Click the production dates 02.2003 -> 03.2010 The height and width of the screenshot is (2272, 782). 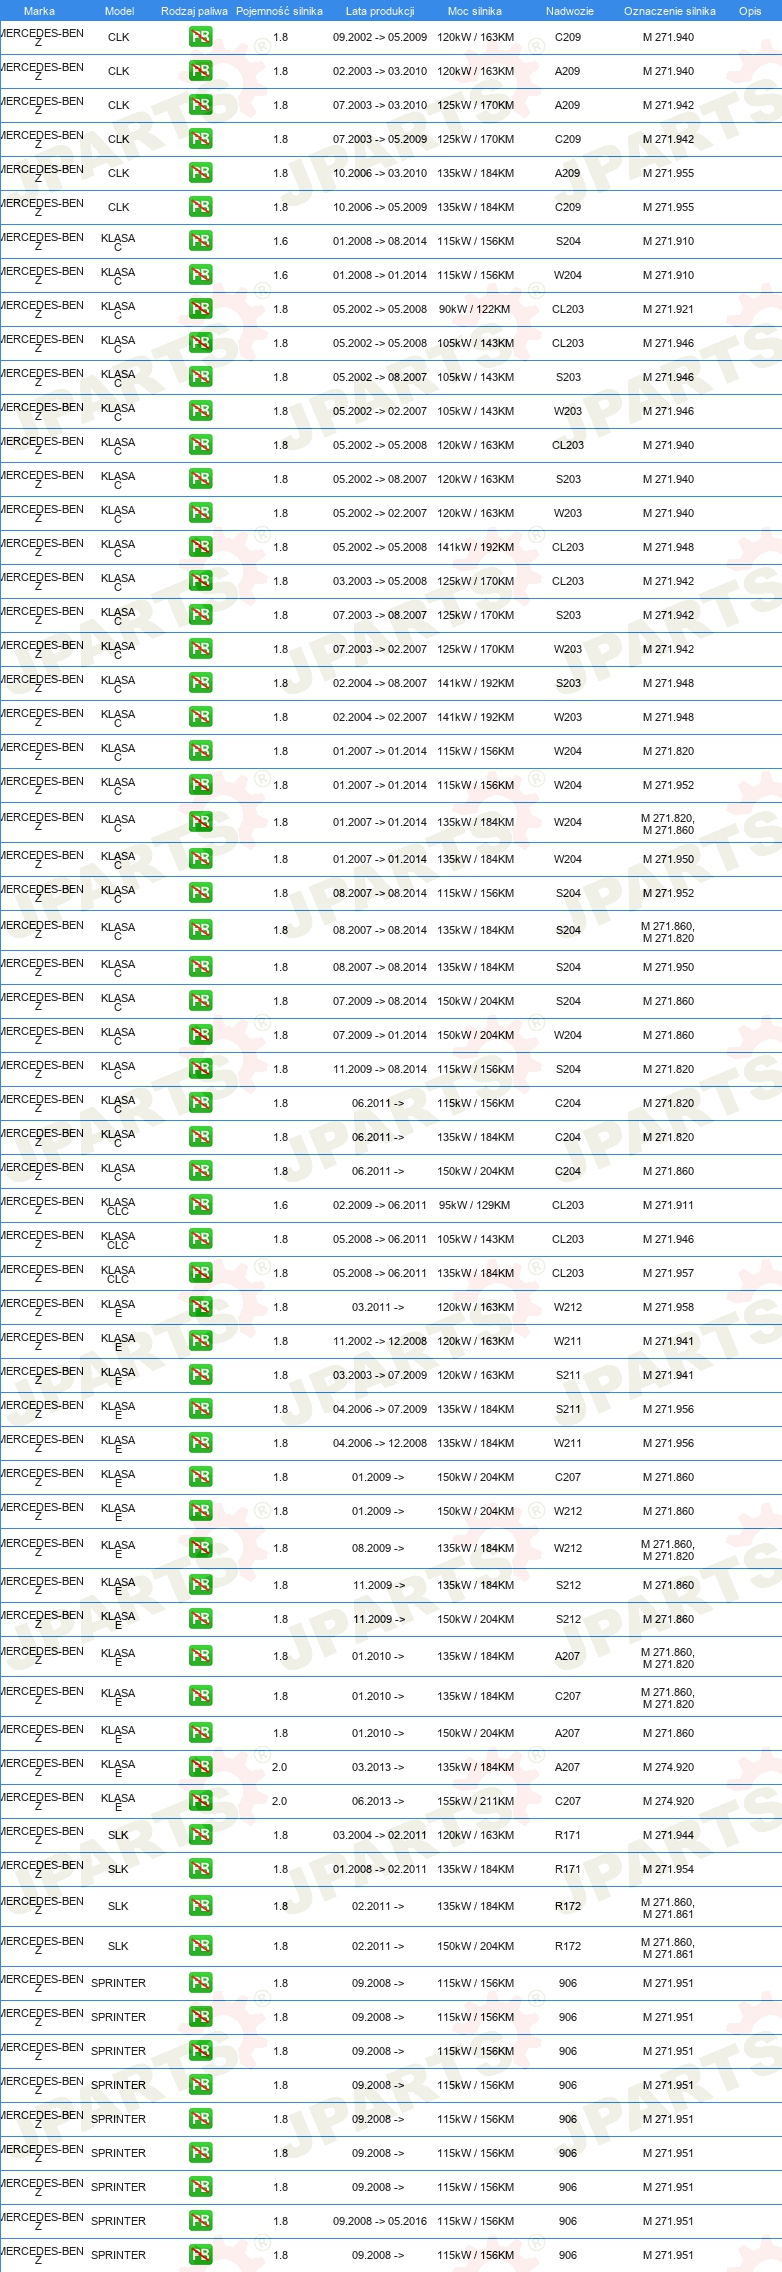click(x=380, y=71)
